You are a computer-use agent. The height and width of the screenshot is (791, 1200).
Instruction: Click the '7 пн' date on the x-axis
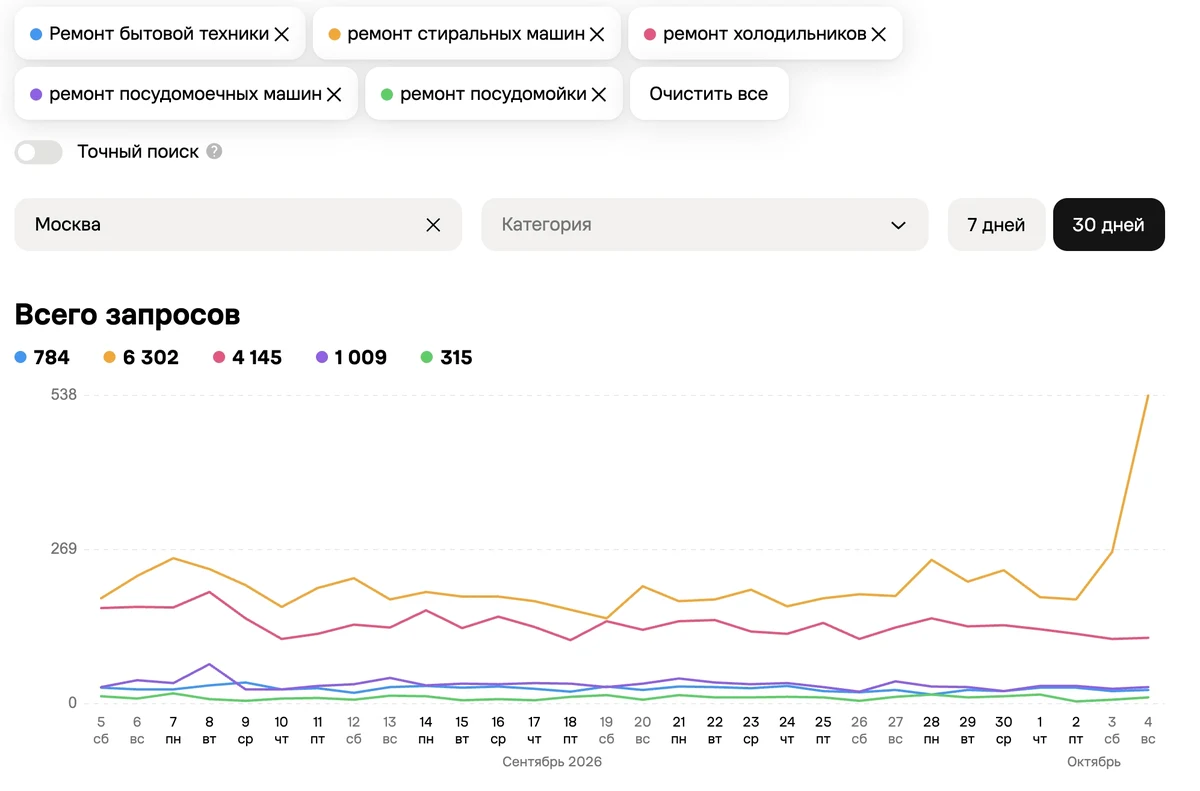(x=173, y=730)
